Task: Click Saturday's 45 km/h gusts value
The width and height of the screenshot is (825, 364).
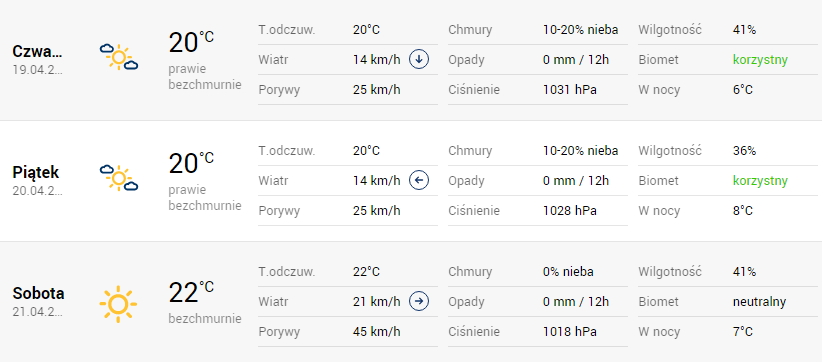Action: pyautogui.click(x=377, y=332)
